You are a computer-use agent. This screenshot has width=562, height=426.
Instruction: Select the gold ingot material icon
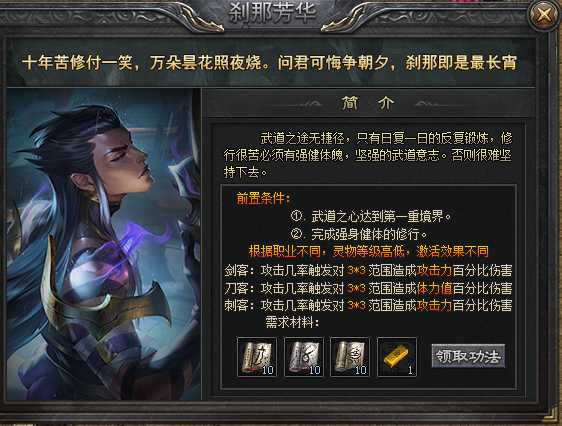(397, 357)
